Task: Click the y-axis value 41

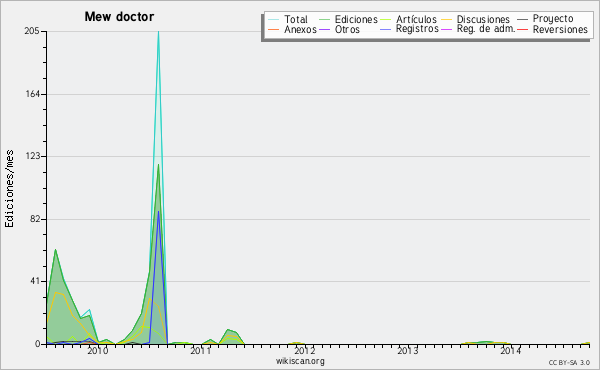Action: pos(35,282)
